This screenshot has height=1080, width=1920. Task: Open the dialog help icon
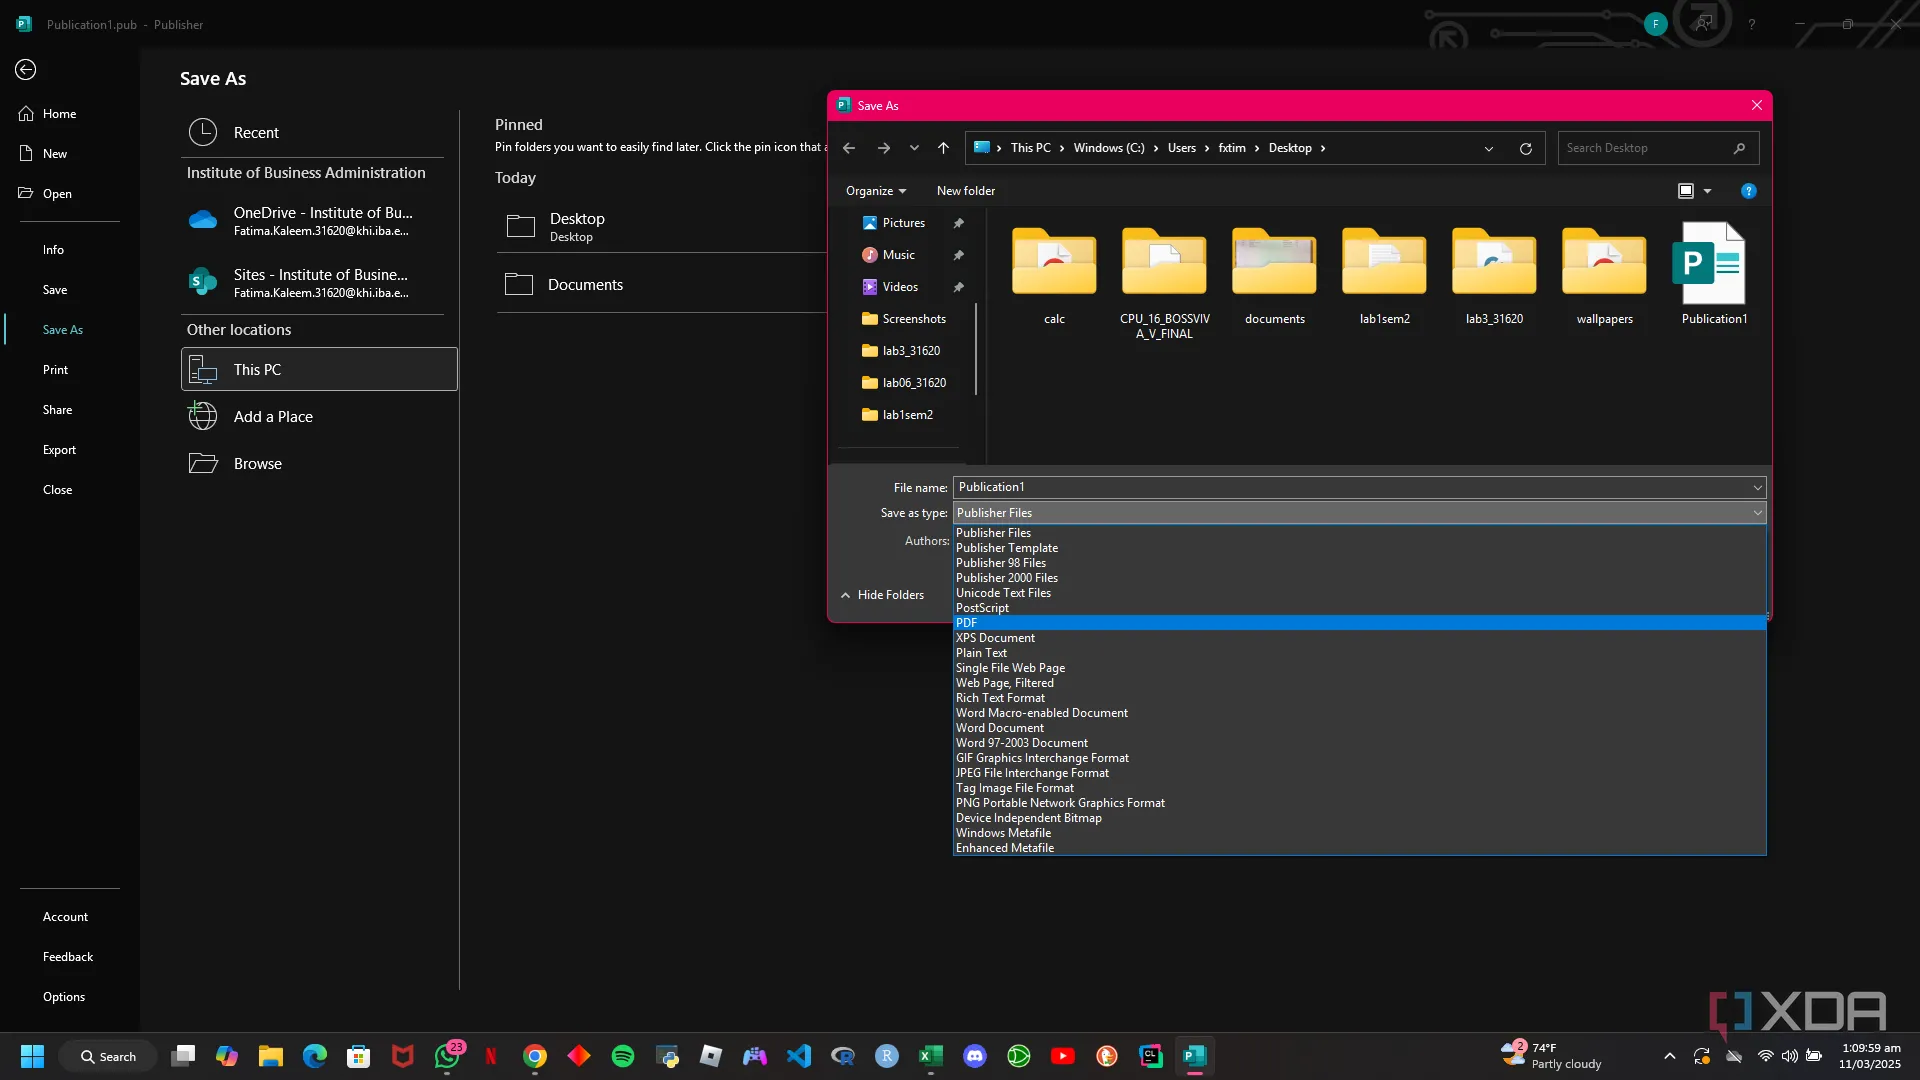[1749, 191]
